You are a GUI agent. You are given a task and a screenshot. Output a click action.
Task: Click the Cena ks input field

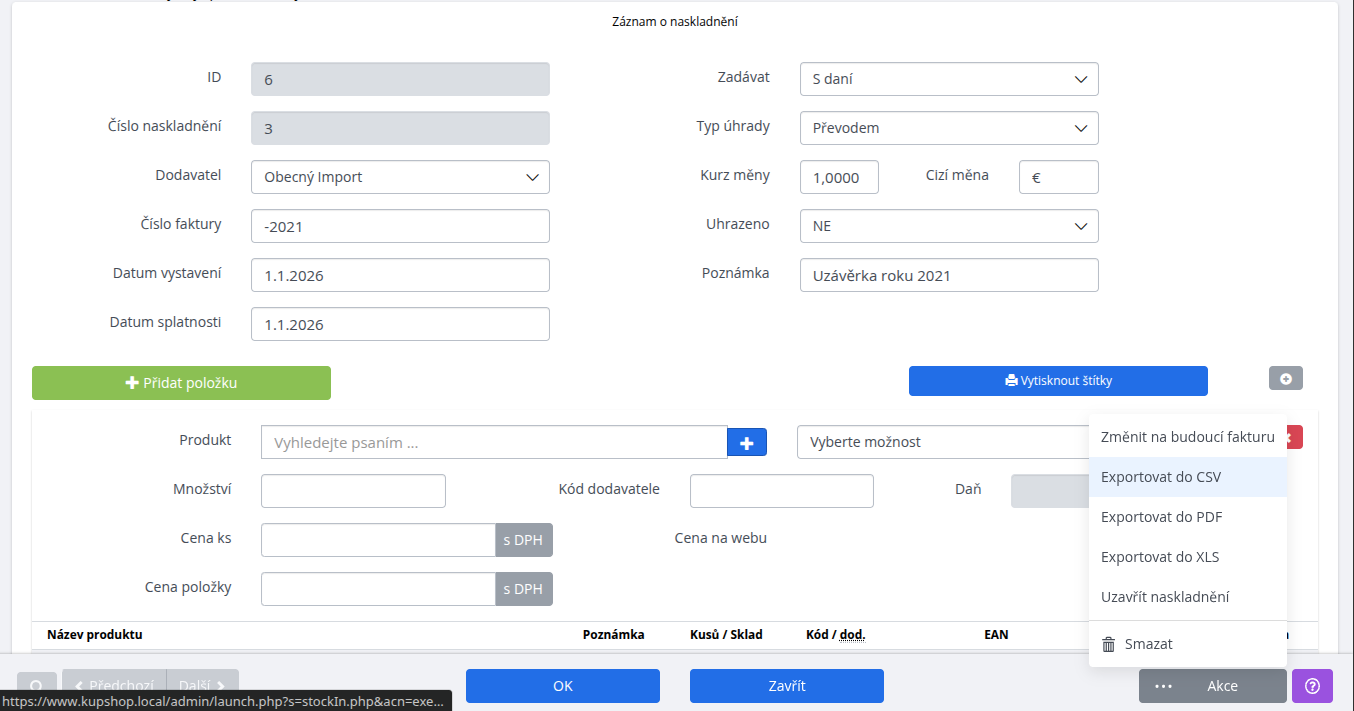(378, 540)
